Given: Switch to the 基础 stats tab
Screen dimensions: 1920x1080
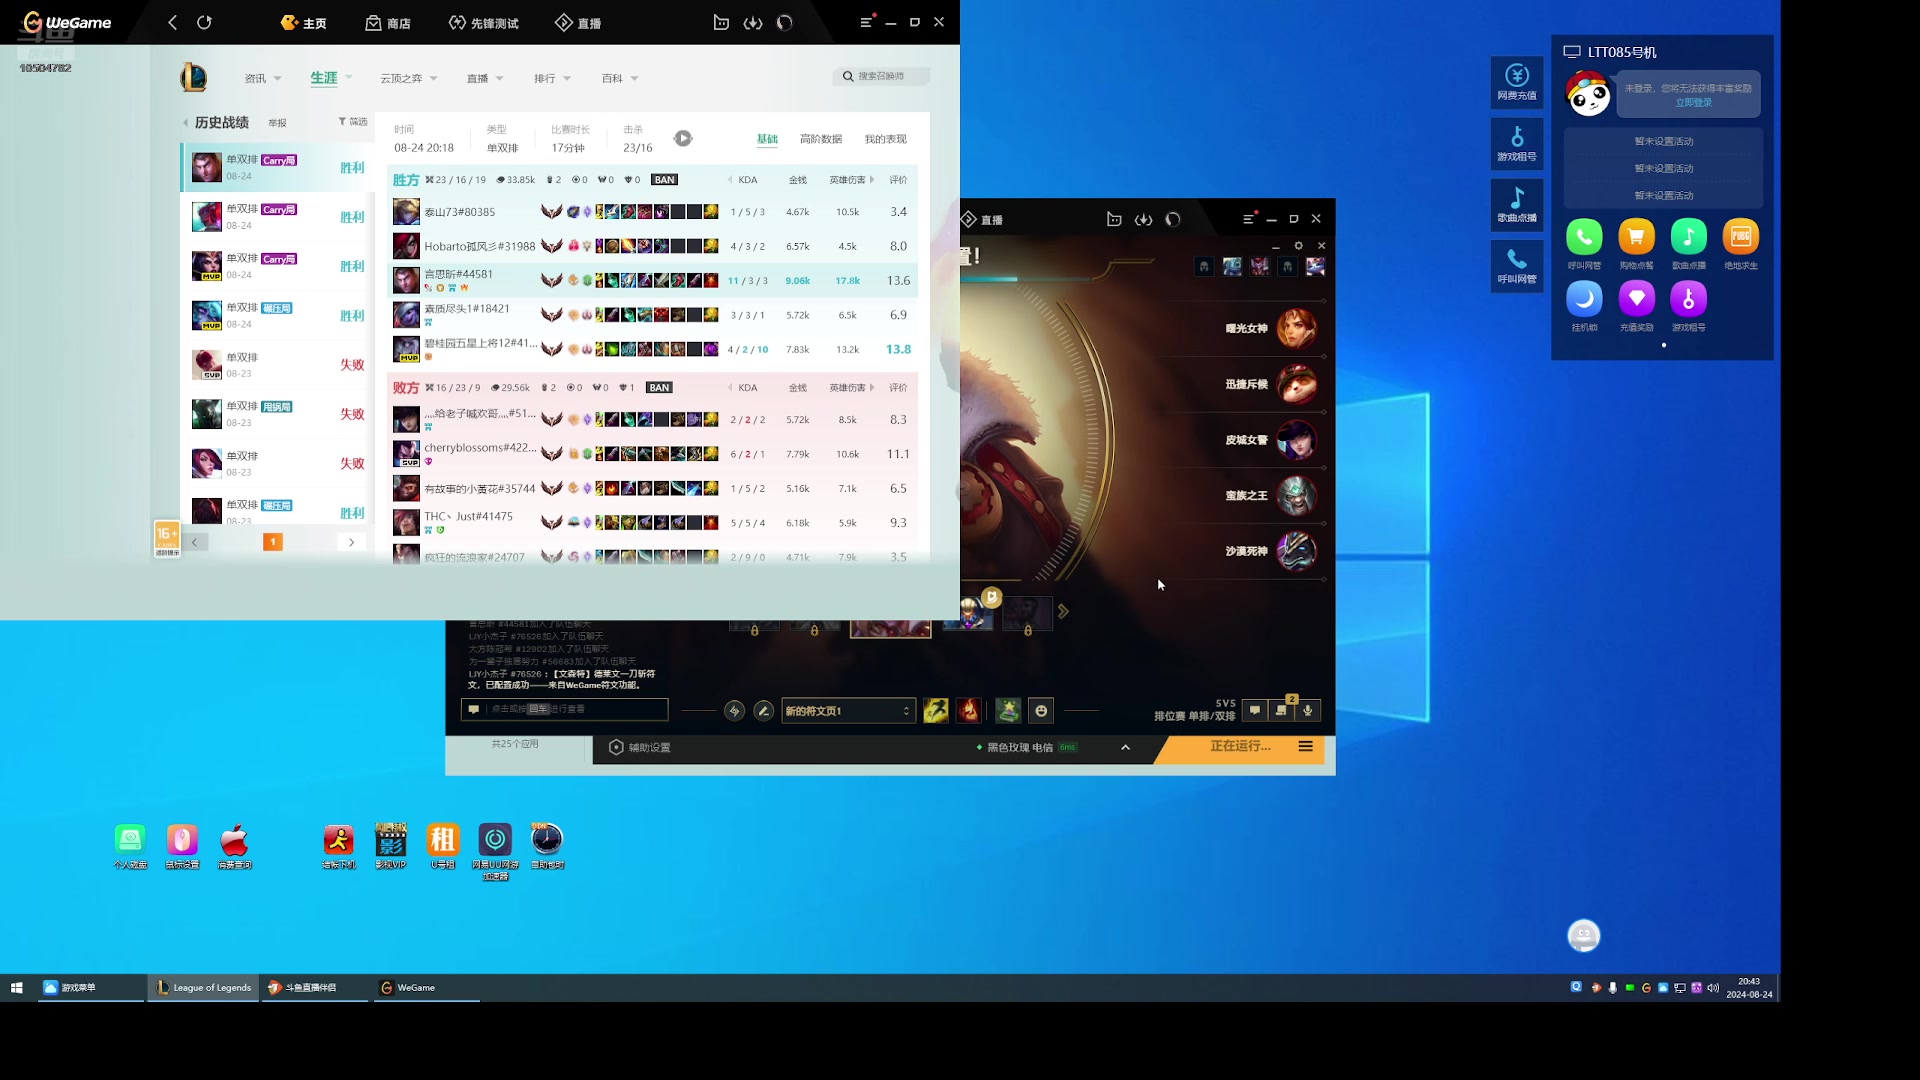Looking at the screenshot, I should click(767, 139).
